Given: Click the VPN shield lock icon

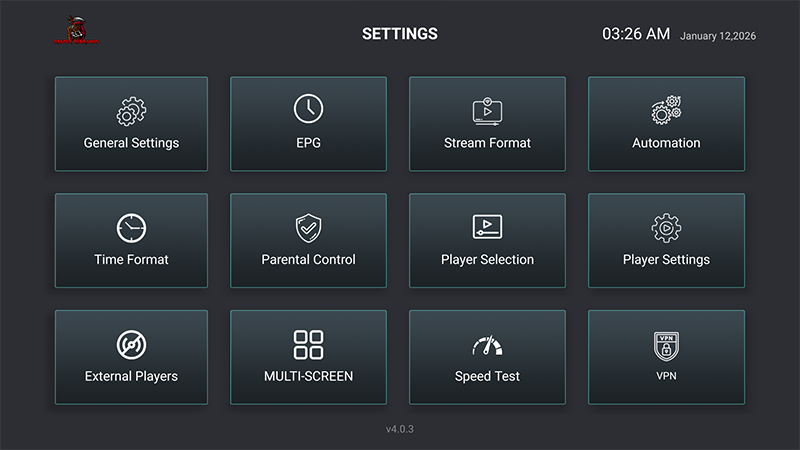Looking at the screenshot, I should (666, 345).
